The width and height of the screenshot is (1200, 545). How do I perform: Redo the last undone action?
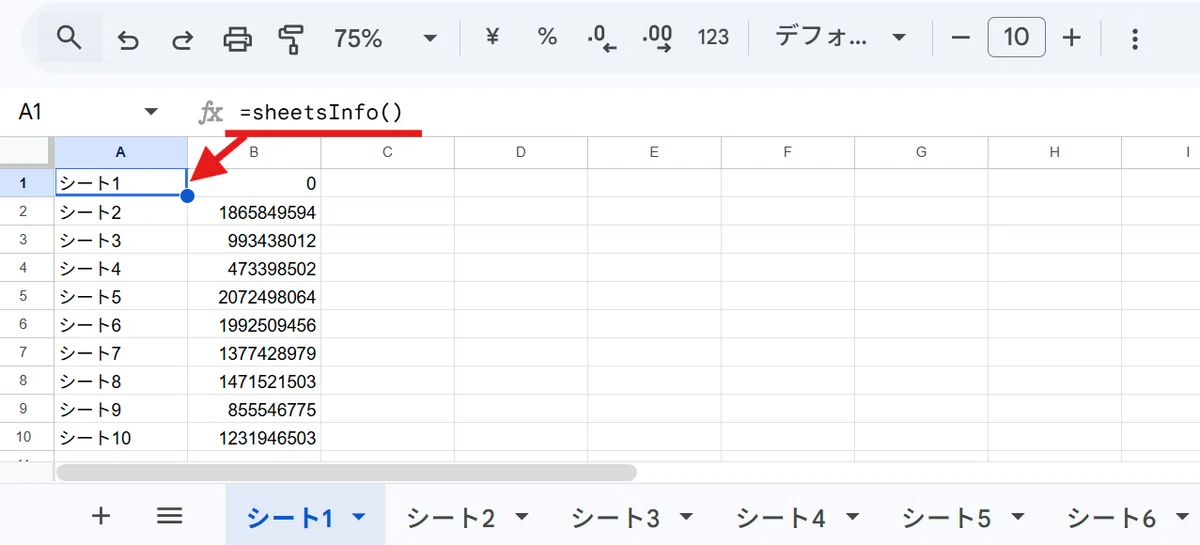tap(182, 39)
